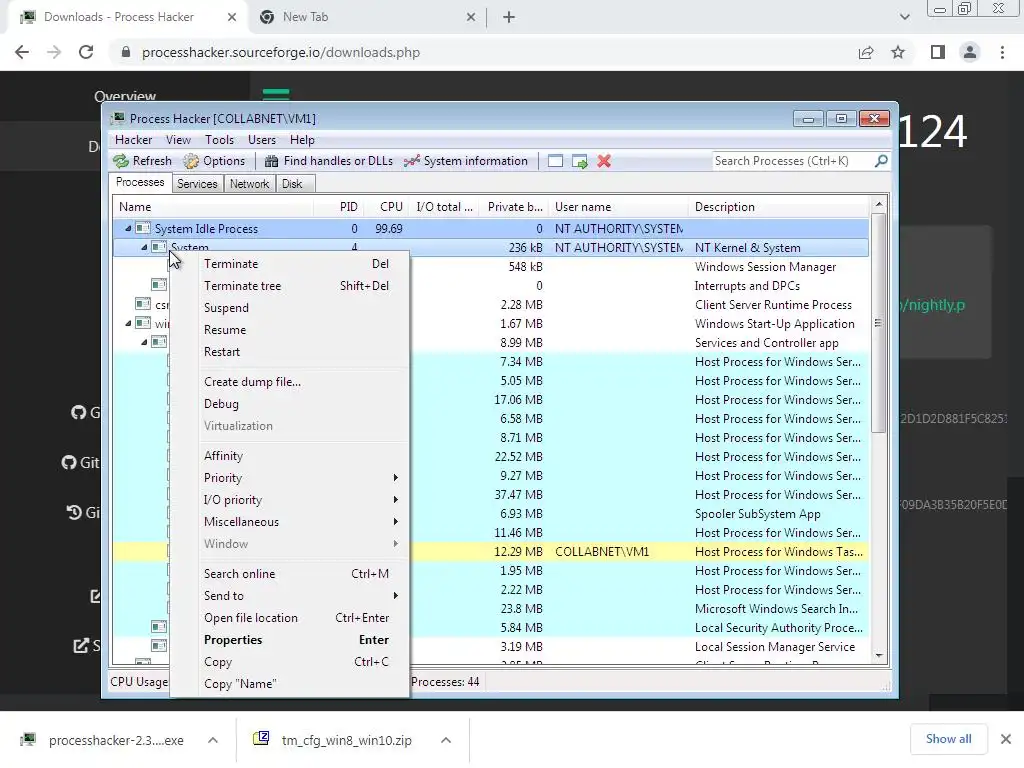Sort by the CPU column header
This screenshot has width=1024, height=768.
coord(385,207)
